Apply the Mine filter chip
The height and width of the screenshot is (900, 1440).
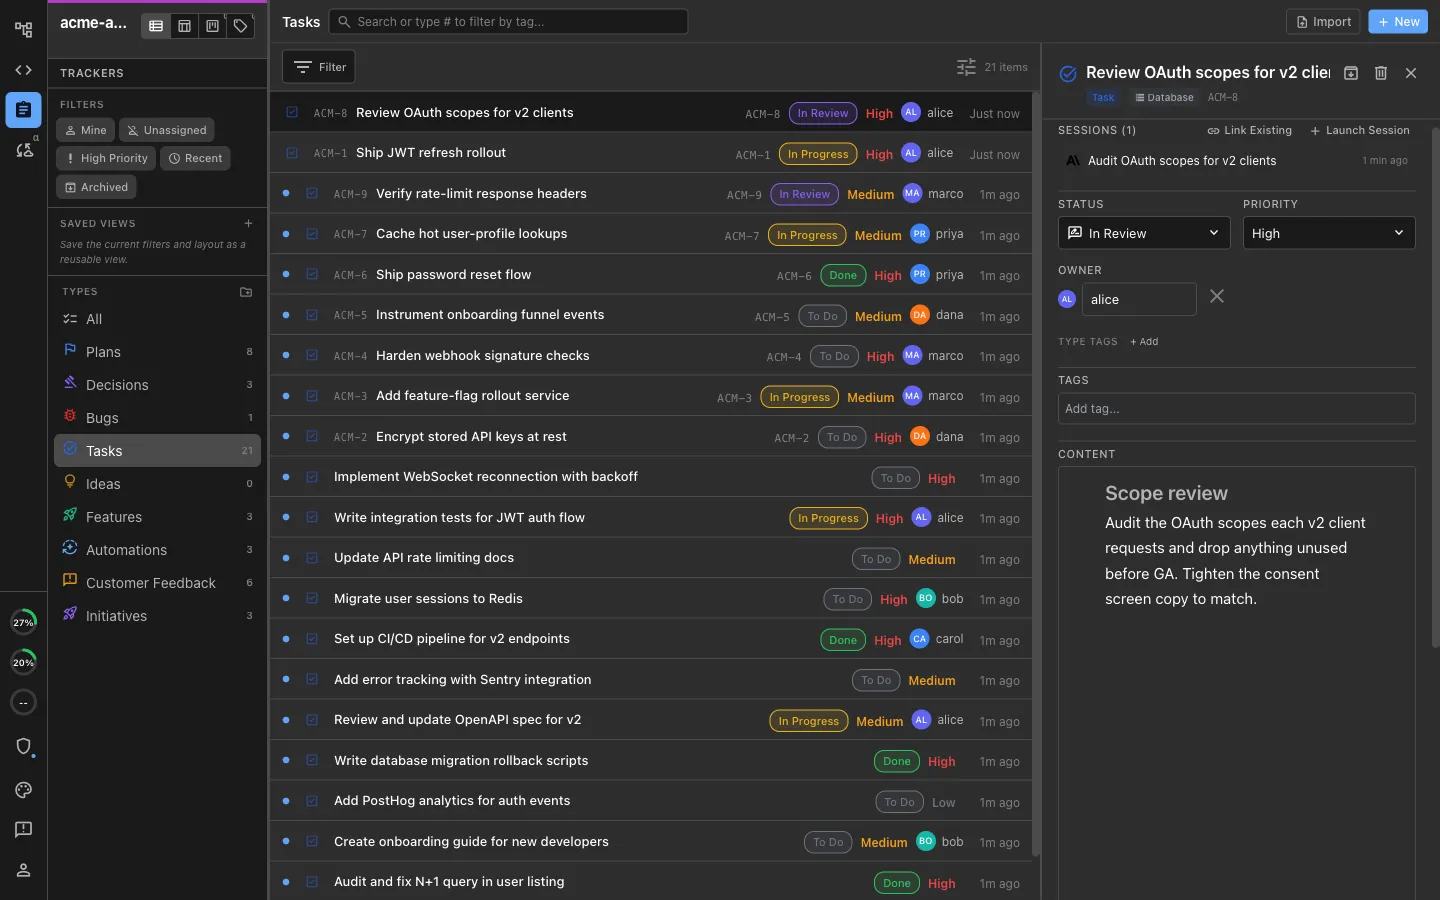tap(85, 130)
